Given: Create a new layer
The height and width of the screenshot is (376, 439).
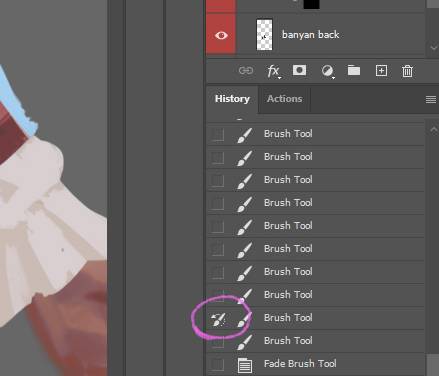Looking at the screenshot, I should tap(381, 71).
